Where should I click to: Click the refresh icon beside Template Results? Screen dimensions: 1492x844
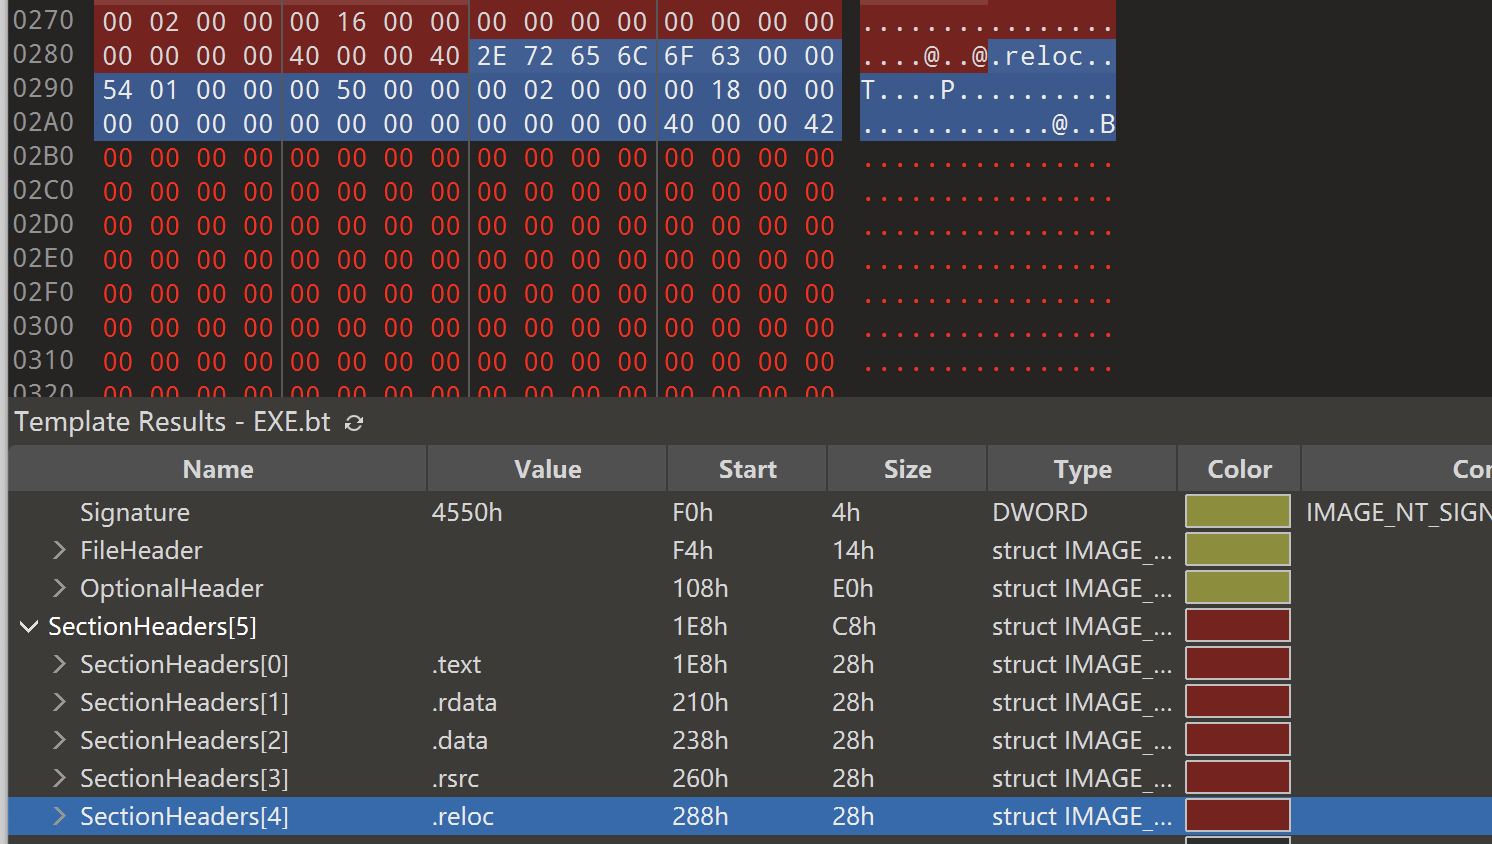(x=353, y=423)
